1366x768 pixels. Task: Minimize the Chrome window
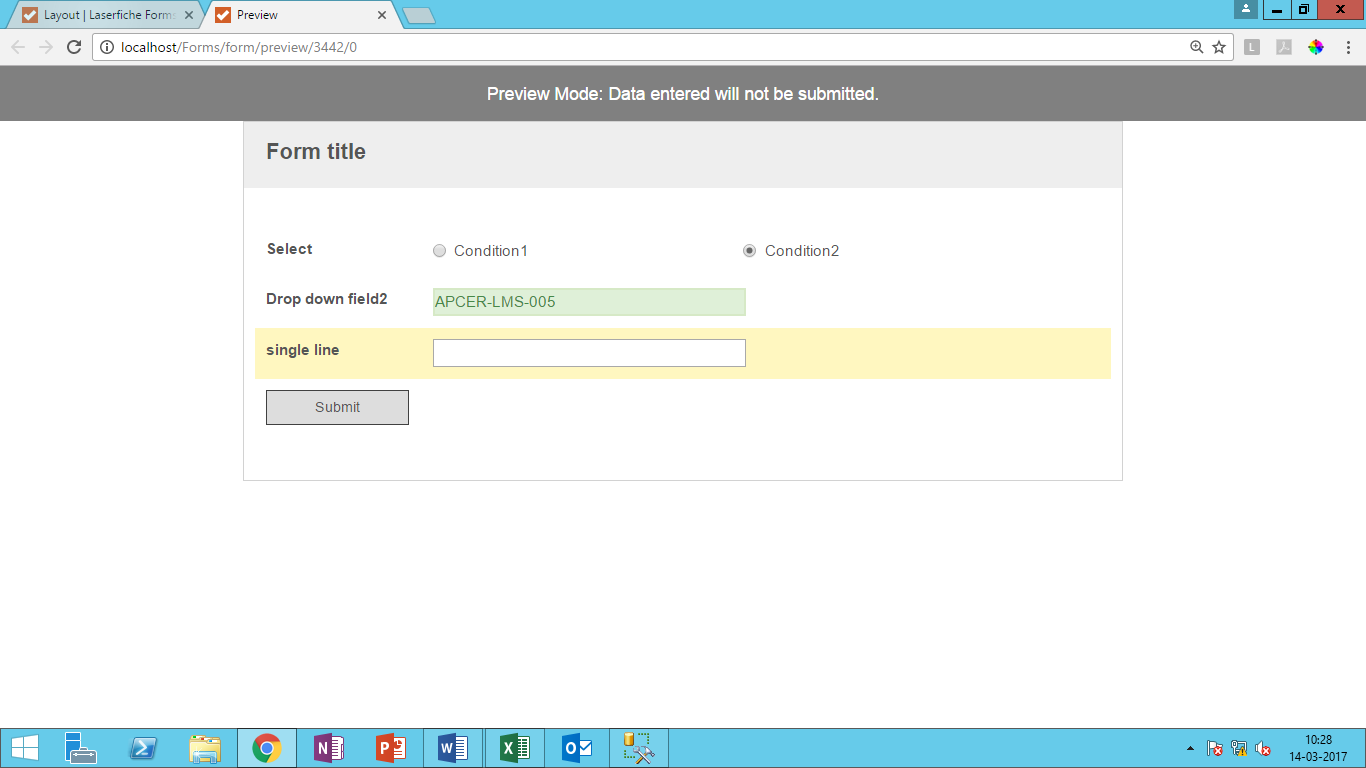pos(1276,9)
